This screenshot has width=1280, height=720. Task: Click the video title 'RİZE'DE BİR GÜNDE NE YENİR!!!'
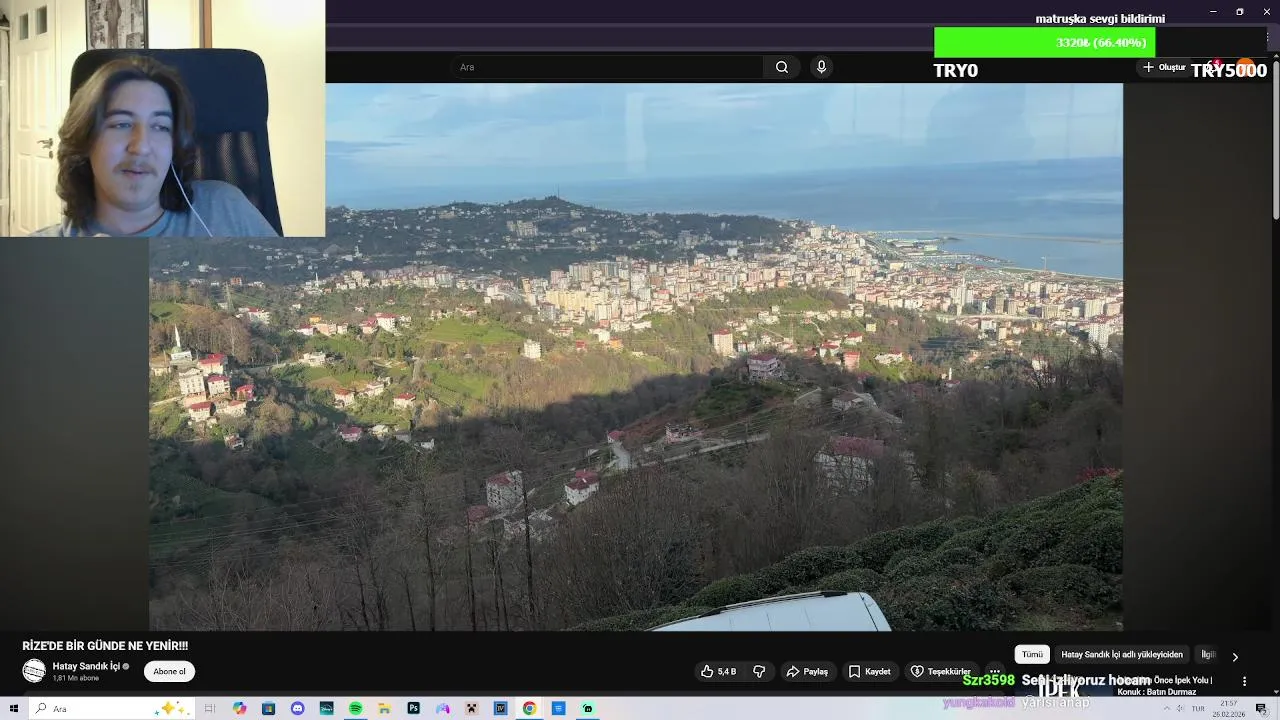[x=105, y=646]
